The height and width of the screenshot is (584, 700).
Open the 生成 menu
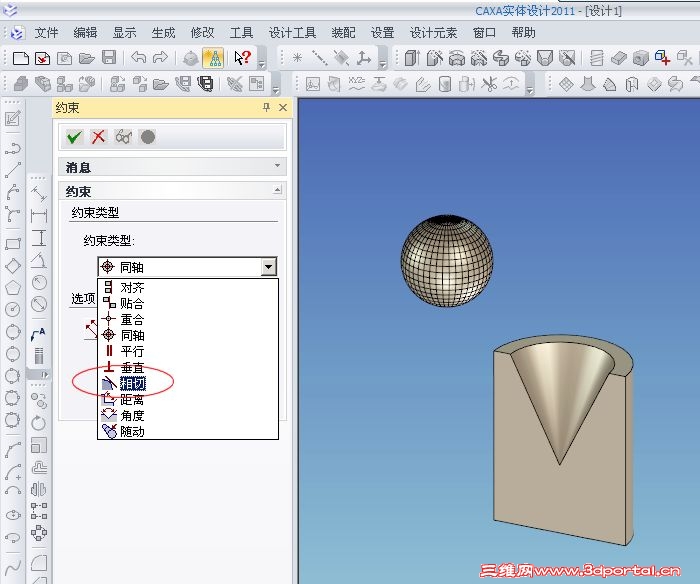coord(163,33)
